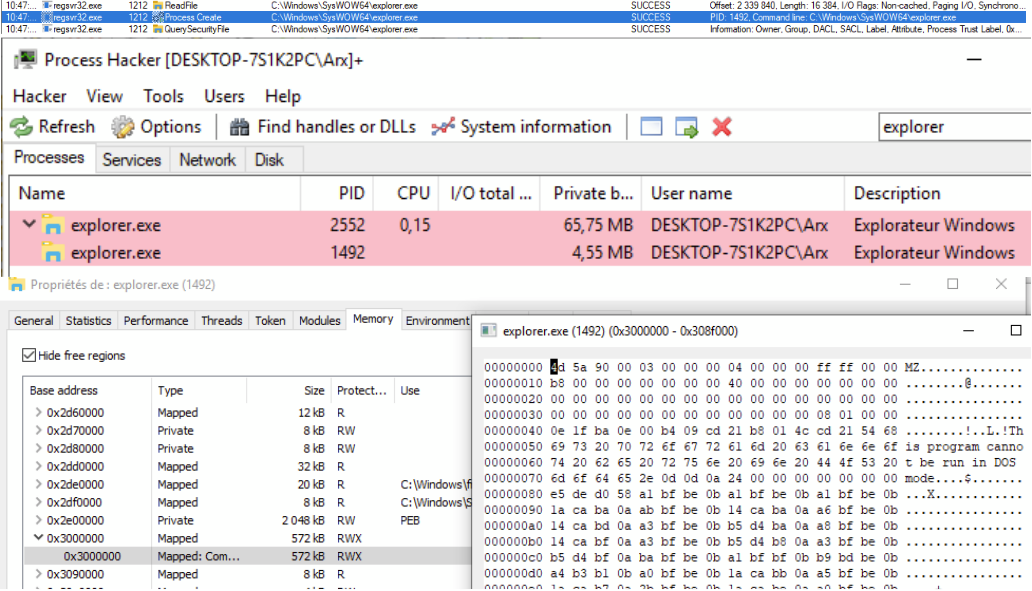Expand memory region 0x2dd0000

pyautogui.click(x=38, y=467)
